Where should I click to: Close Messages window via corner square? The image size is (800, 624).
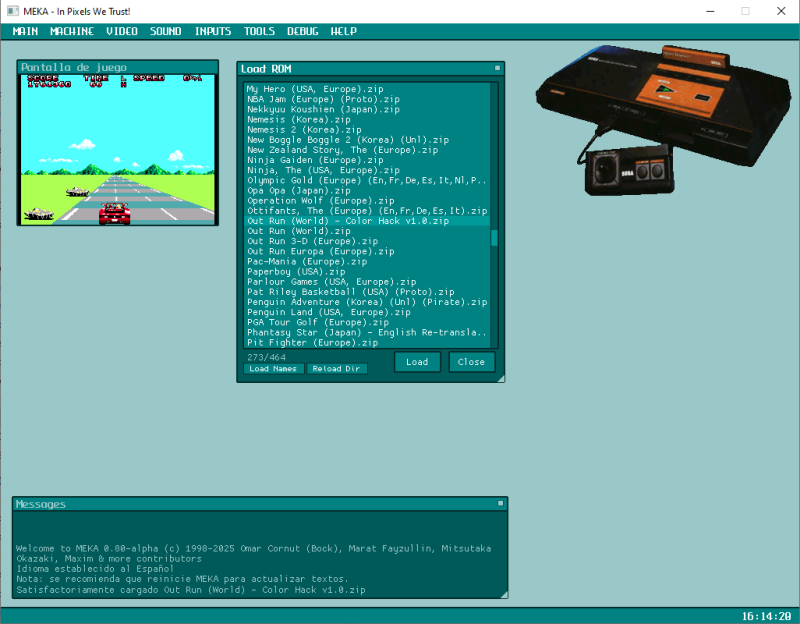click(x=501, y=503)
